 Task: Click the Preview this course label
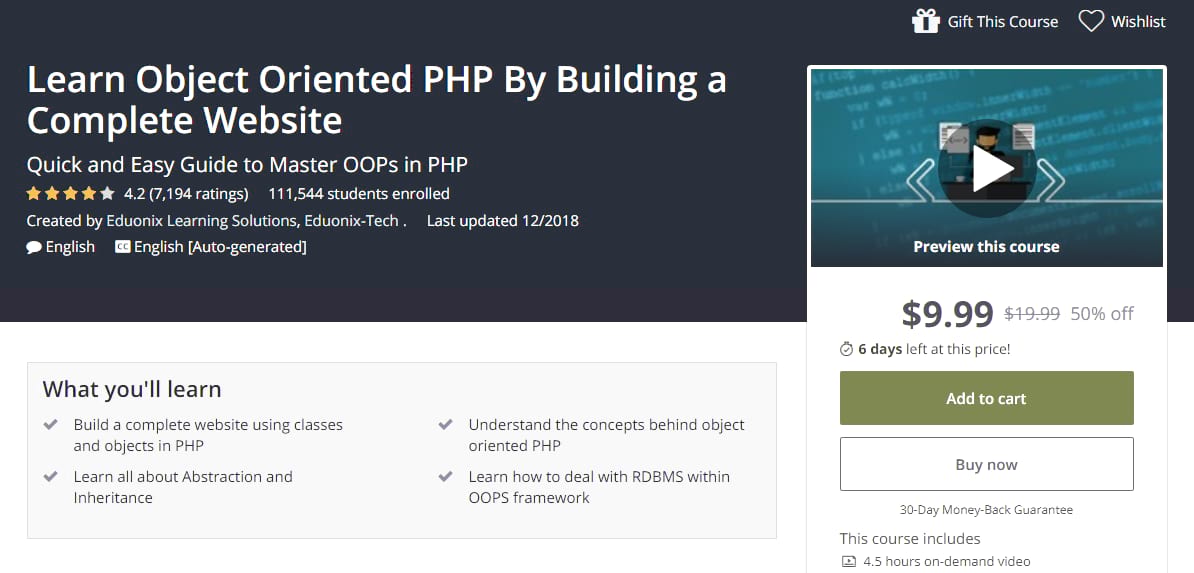(986, 246)
